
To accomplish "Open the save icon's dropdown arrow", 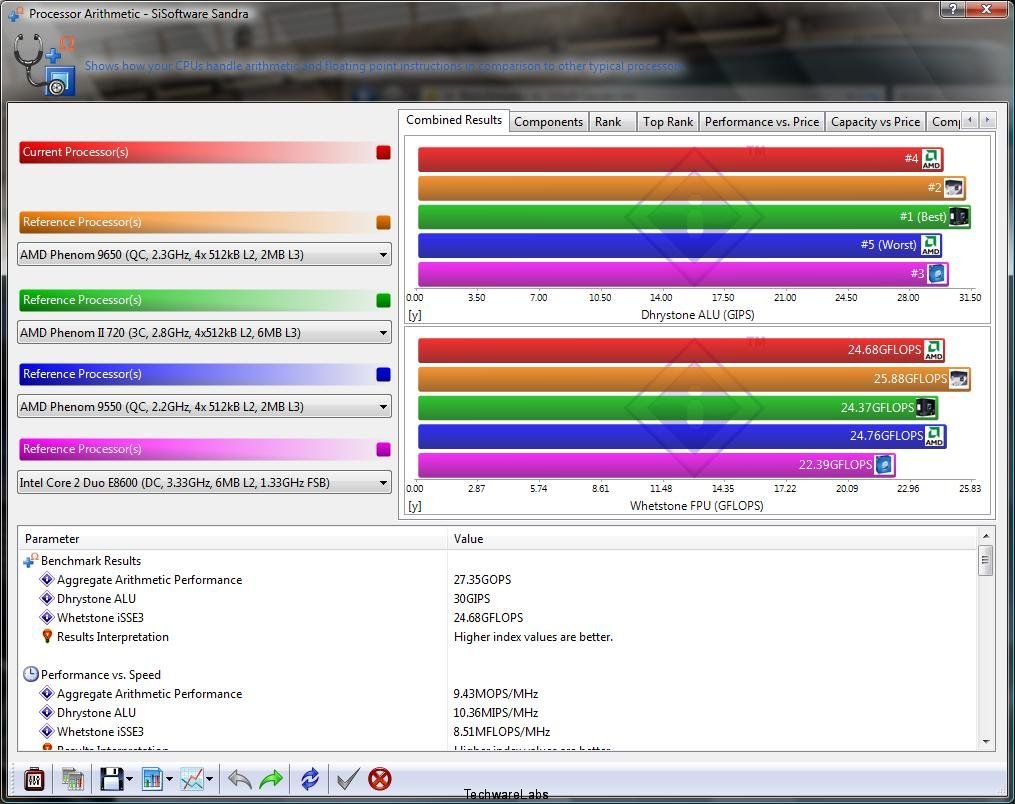I will tap(130, 779).
